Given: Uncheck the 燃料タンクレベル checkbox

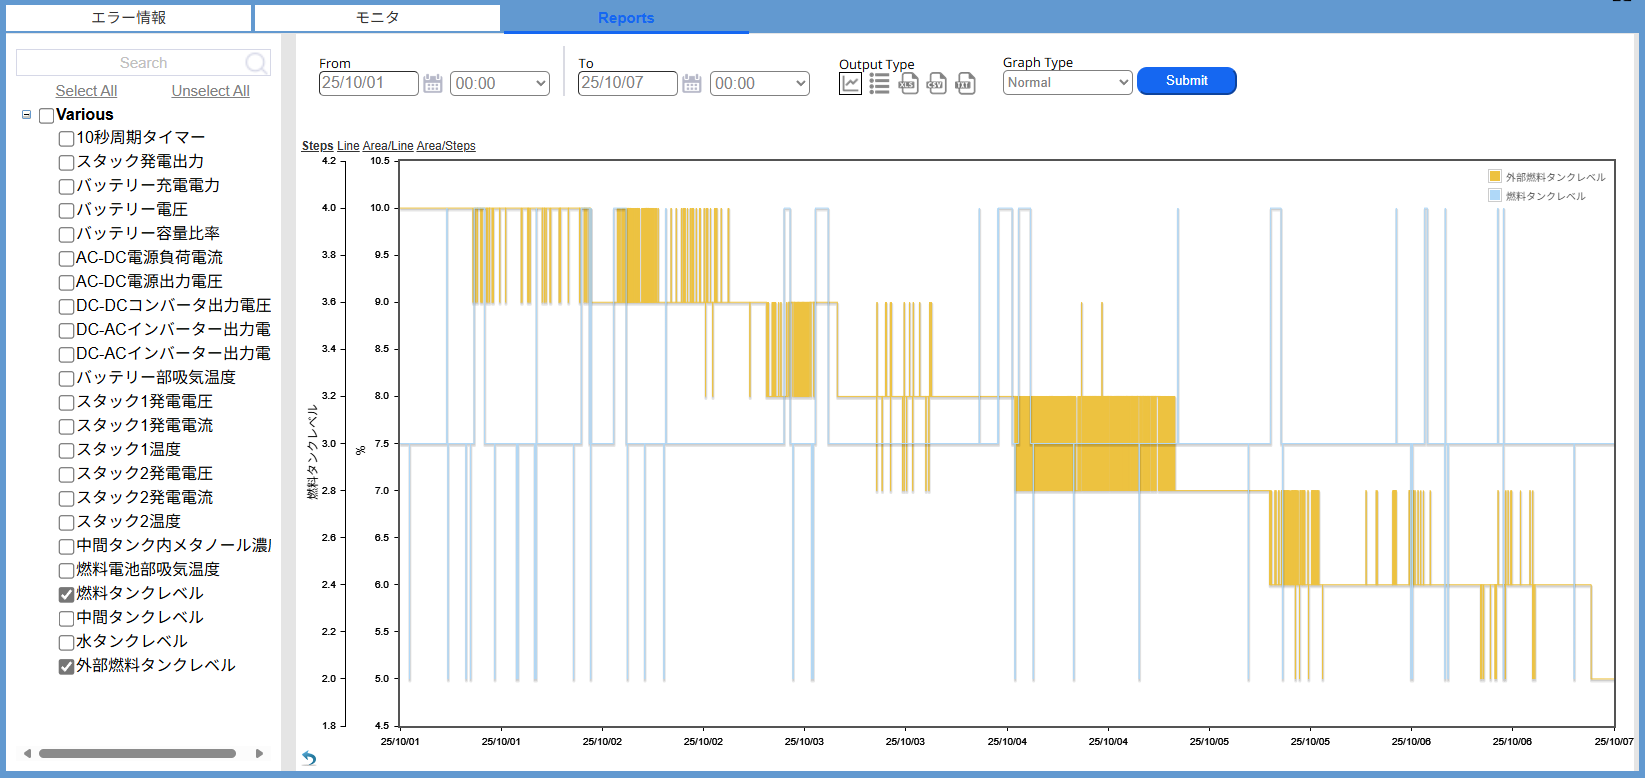Looking at the screenshot, I should [67, 595].
